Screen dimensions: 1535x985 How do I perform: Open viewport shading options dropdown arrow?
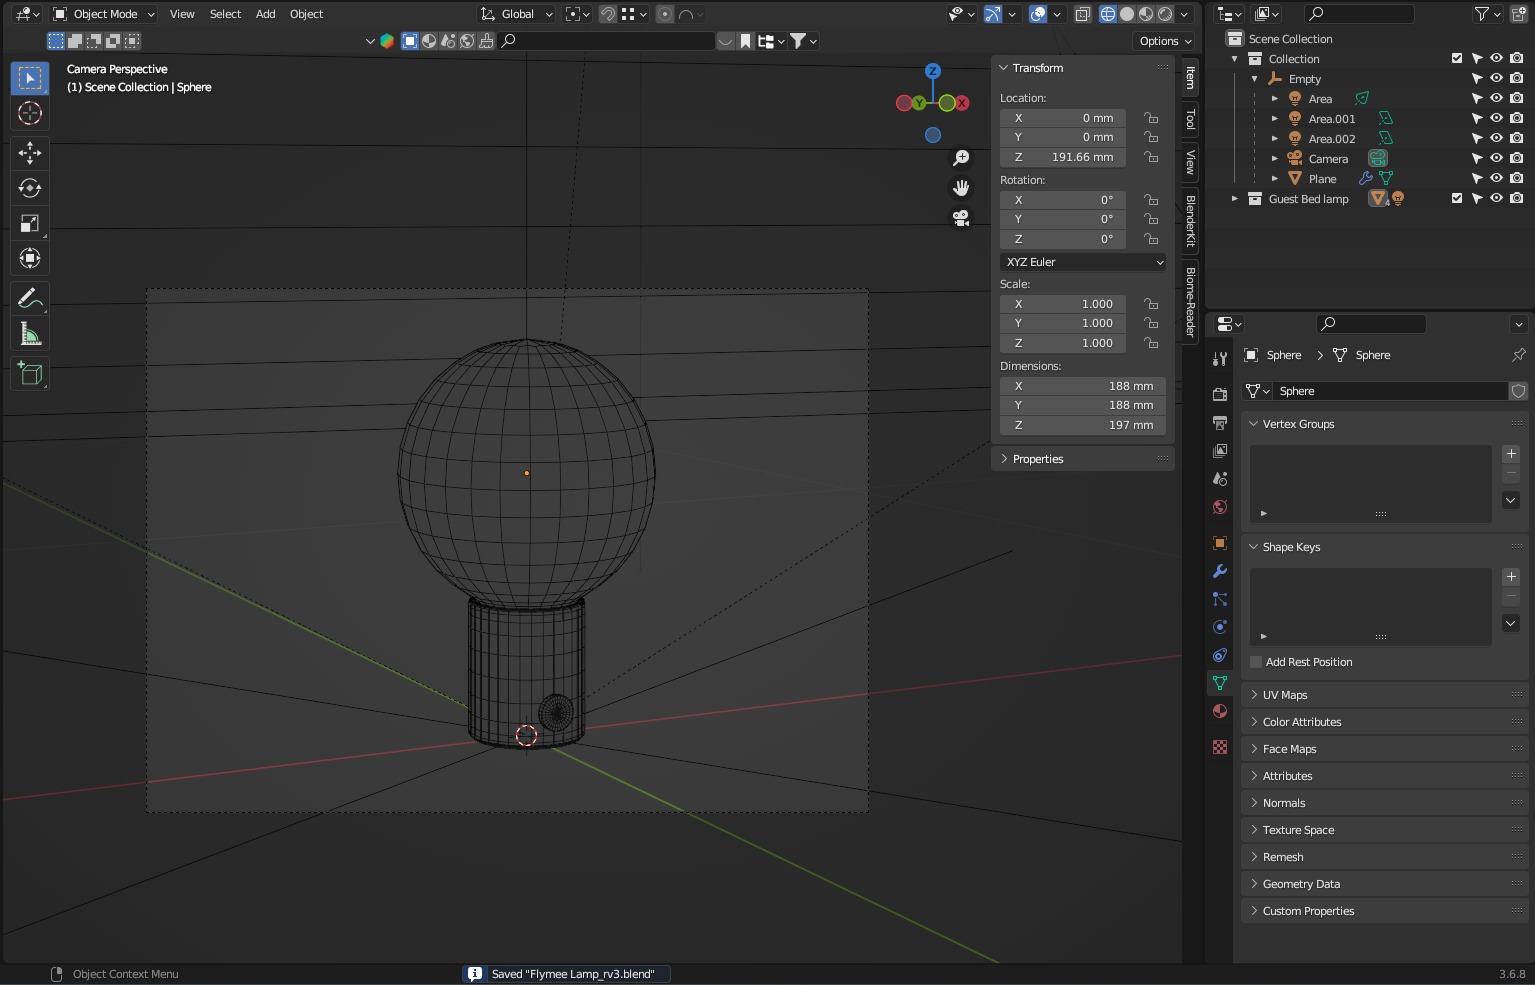point(1184,14)
